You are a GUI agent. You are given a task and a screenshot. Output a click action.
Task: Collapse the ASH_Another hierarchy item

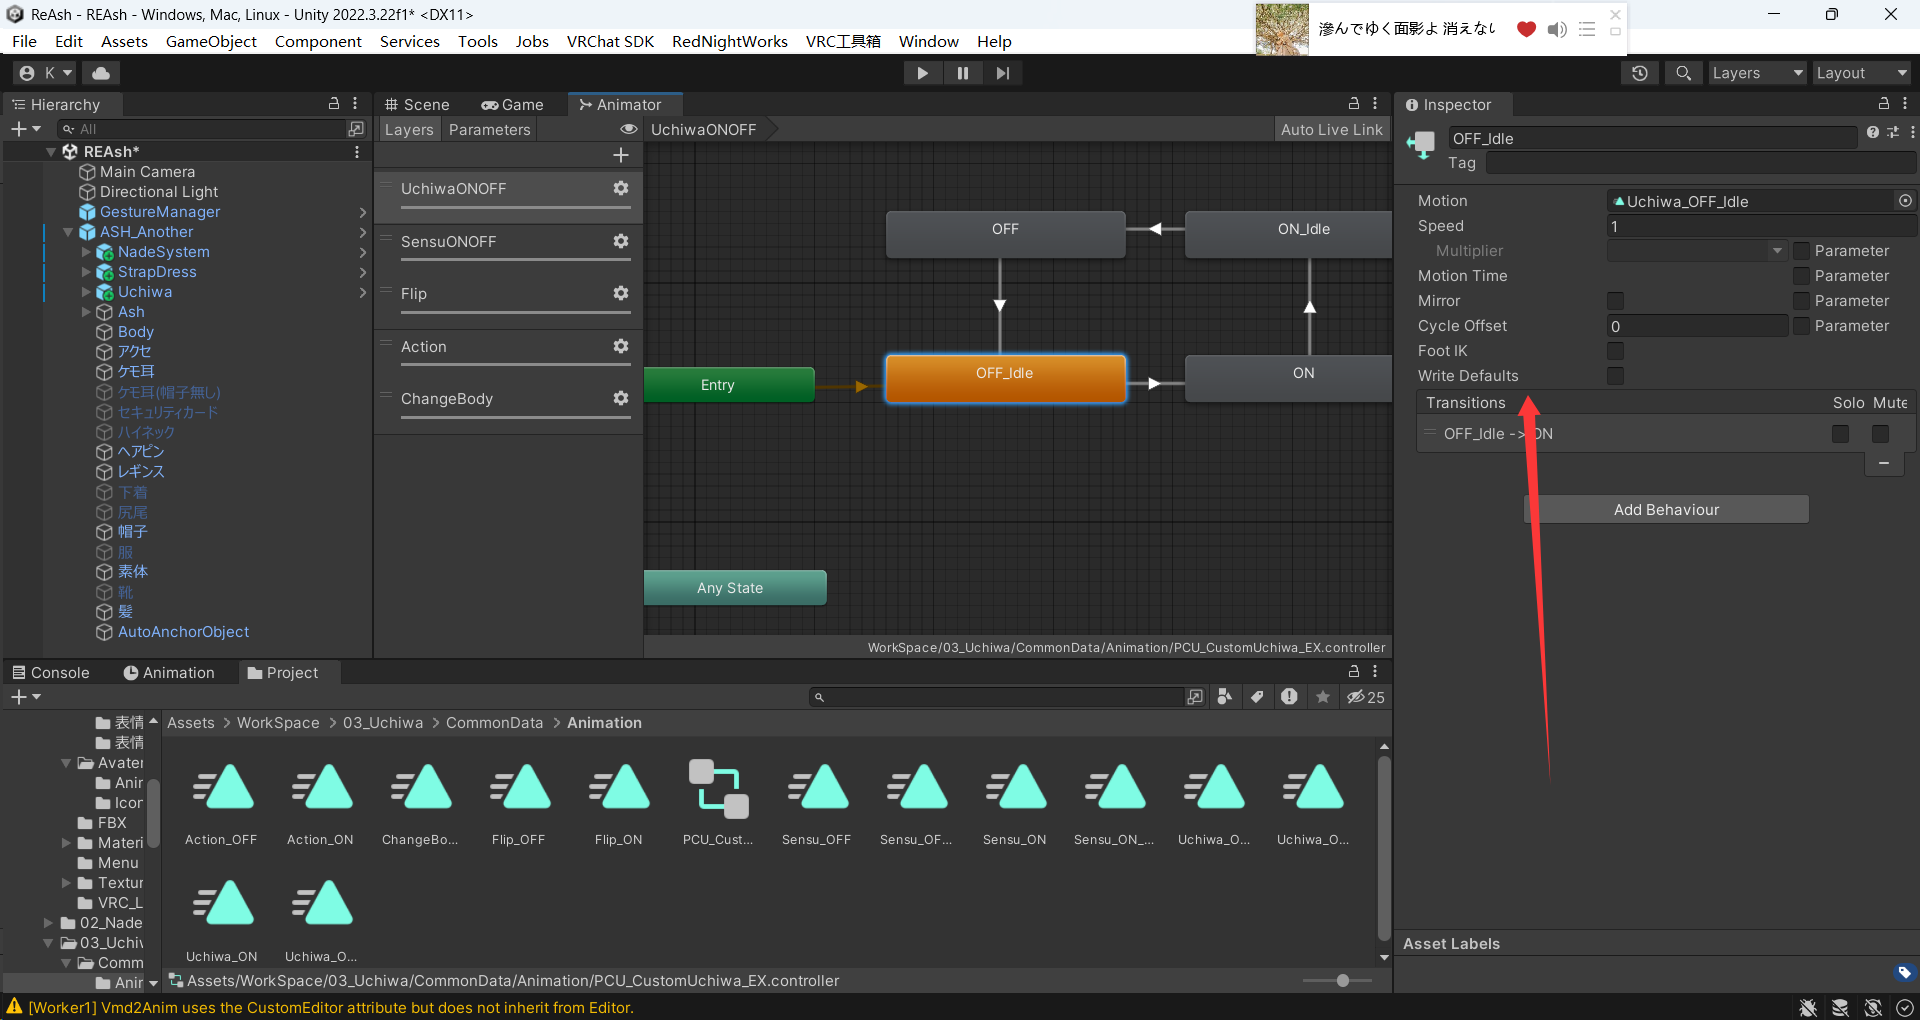[x=68, y=232]
